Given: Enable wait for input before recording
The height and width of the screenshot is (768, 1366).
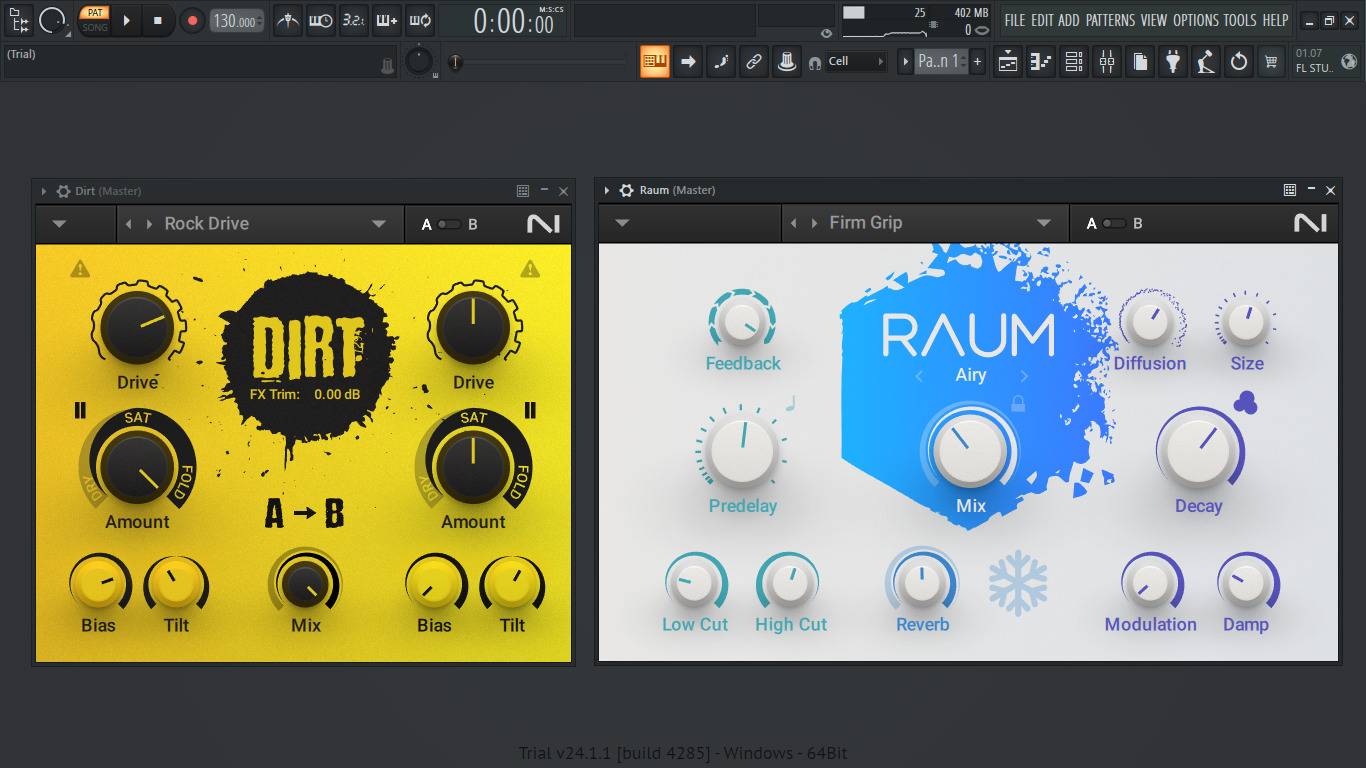Looking at the screenshot, I should 320,20.
